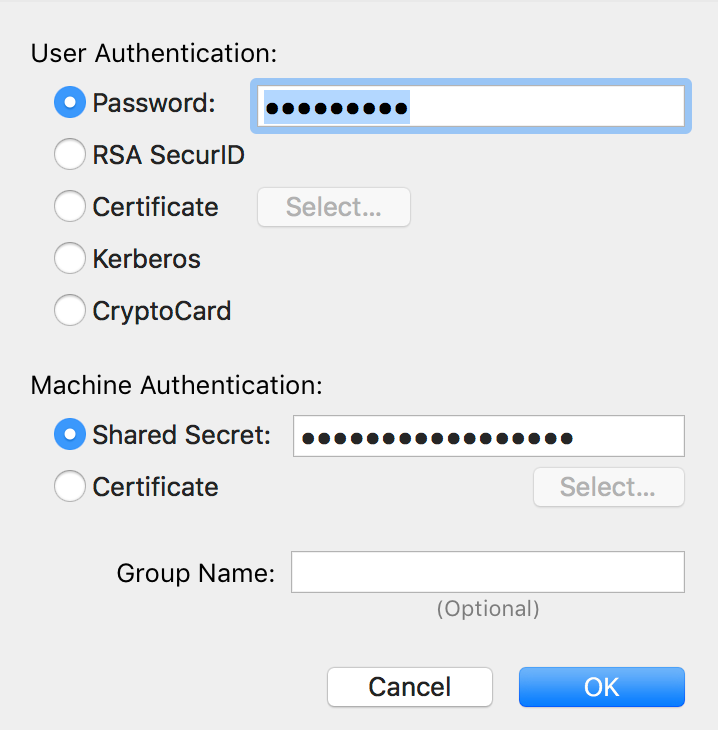
Task: Enable the Kerberos radio button
Action: [x=69, y=259]
